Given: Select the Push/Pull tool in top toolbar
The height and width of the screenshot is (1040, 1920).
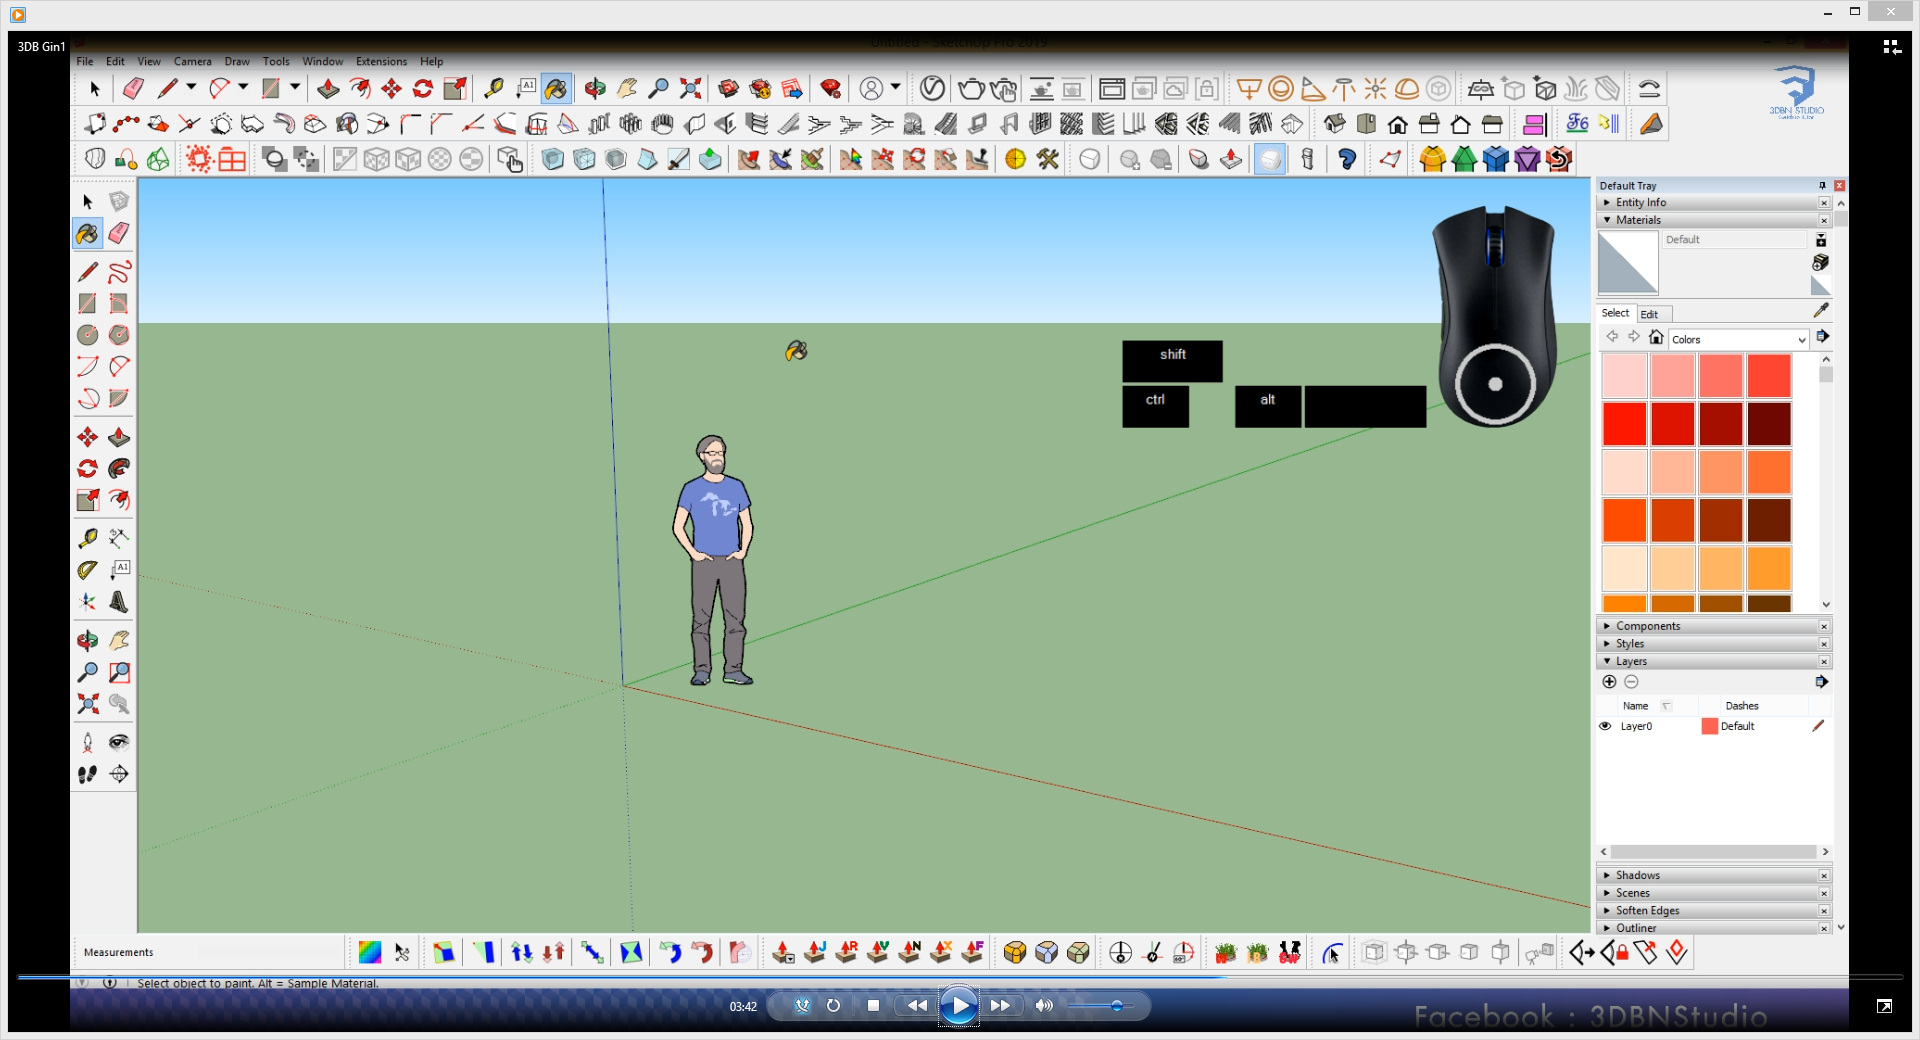Looking at the screenshot, I should click(328, 89).
